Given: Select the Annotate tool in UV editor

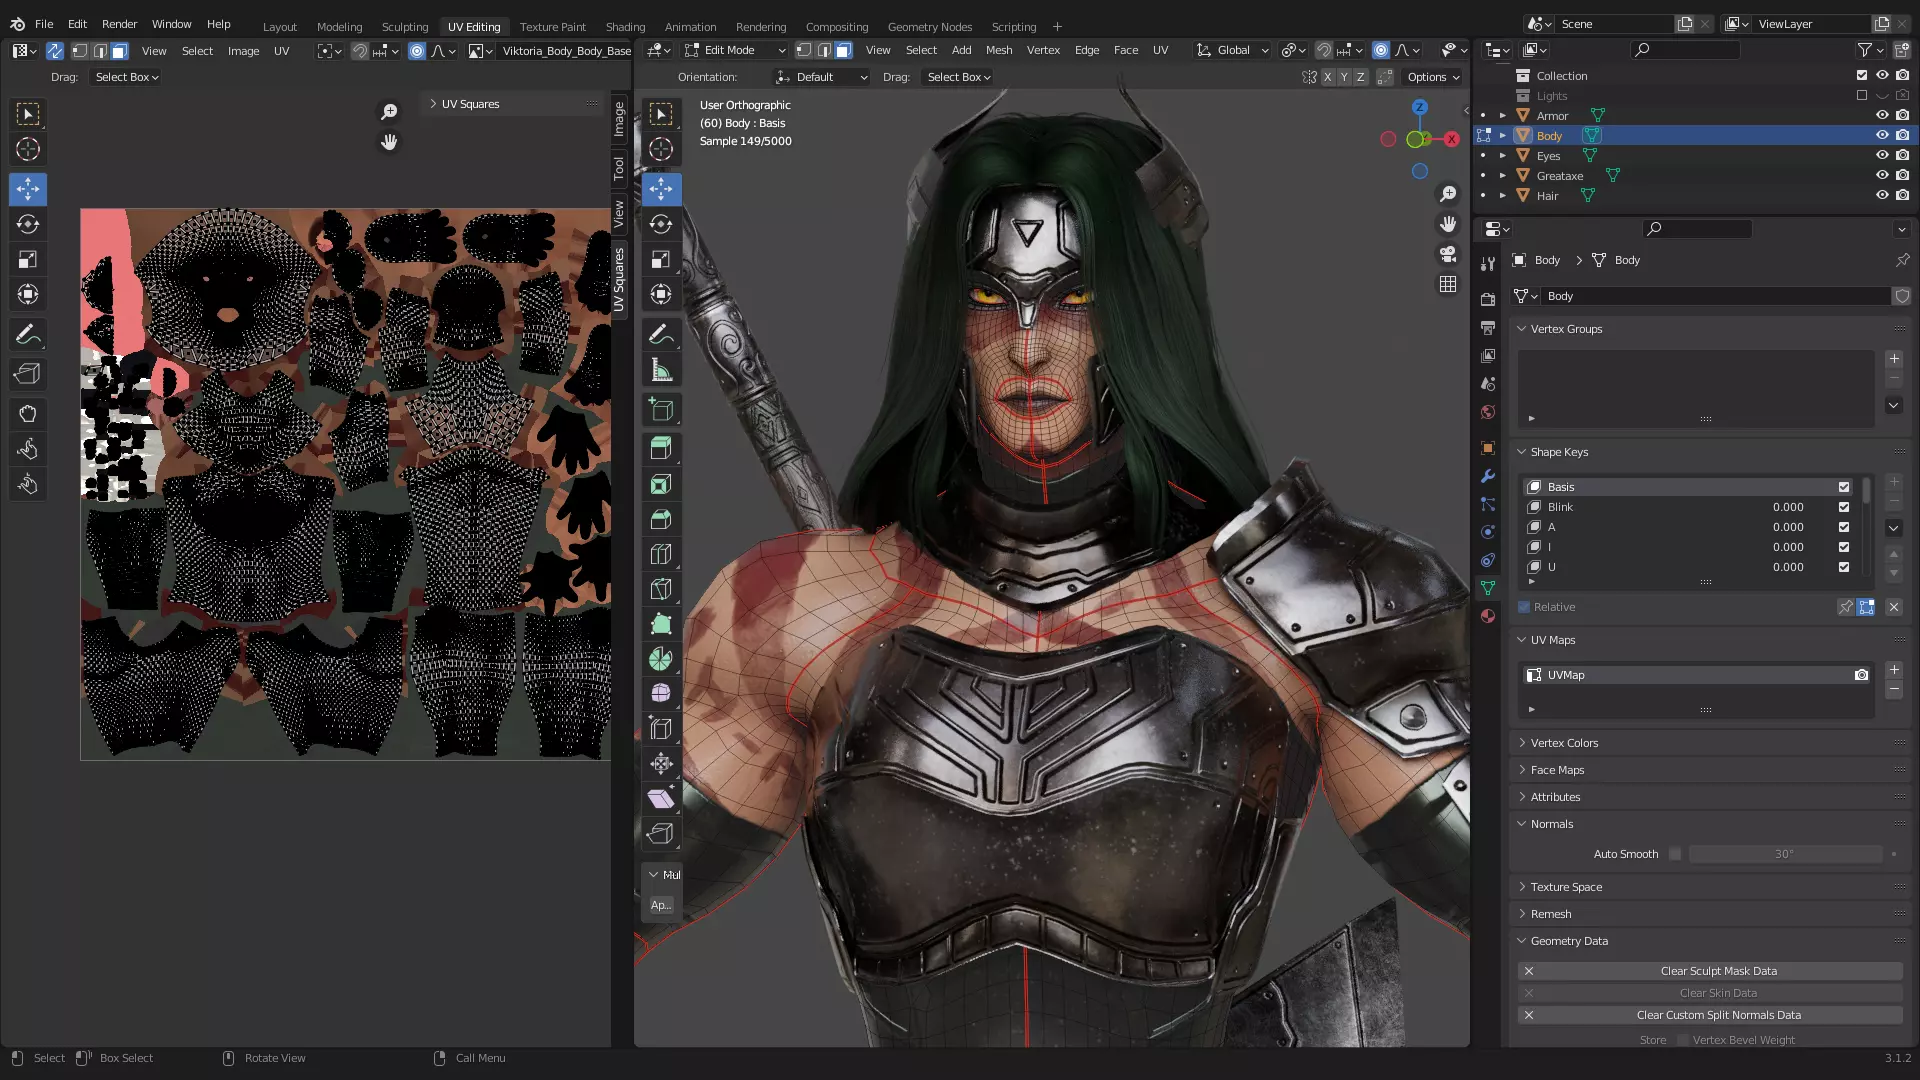Looking at the screenshot, I should pyautogui.click(x=28, y=335).
